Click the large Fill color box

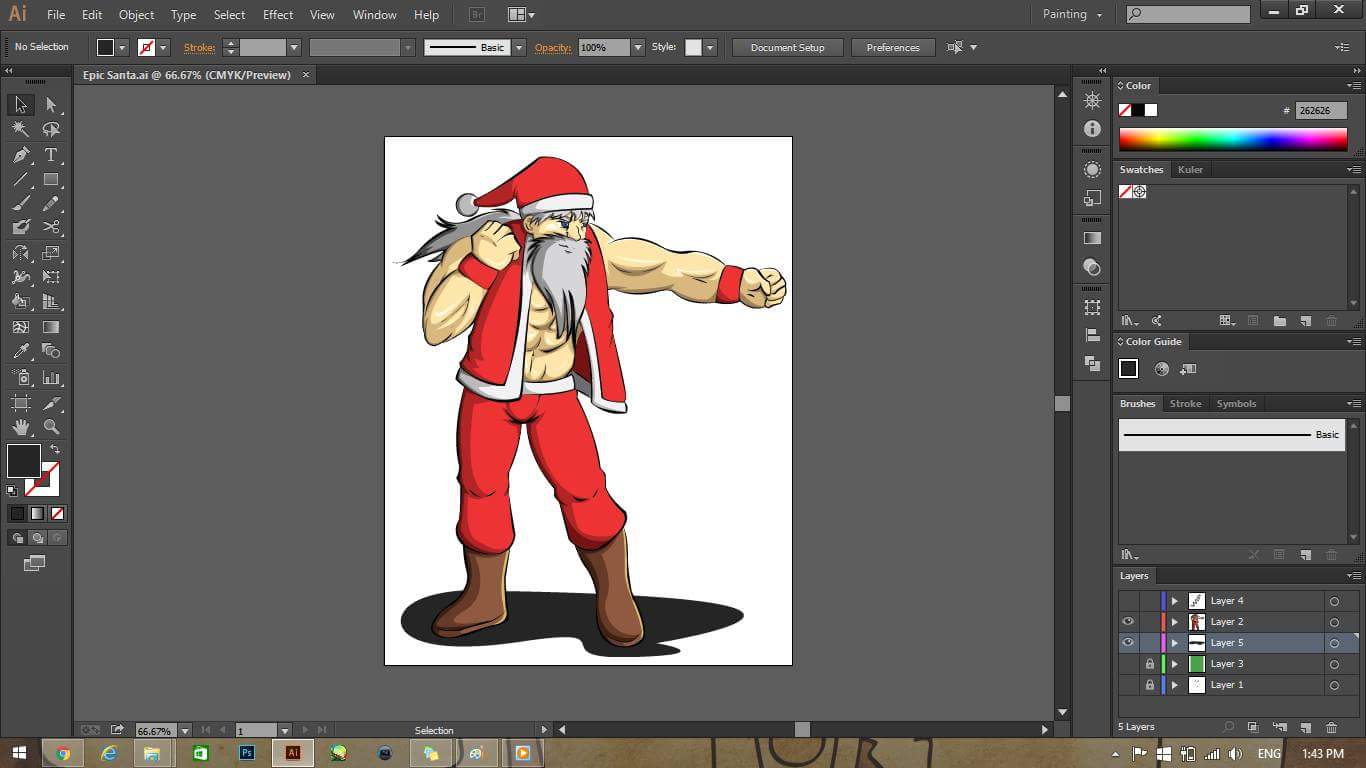click(x=24, y=461)
